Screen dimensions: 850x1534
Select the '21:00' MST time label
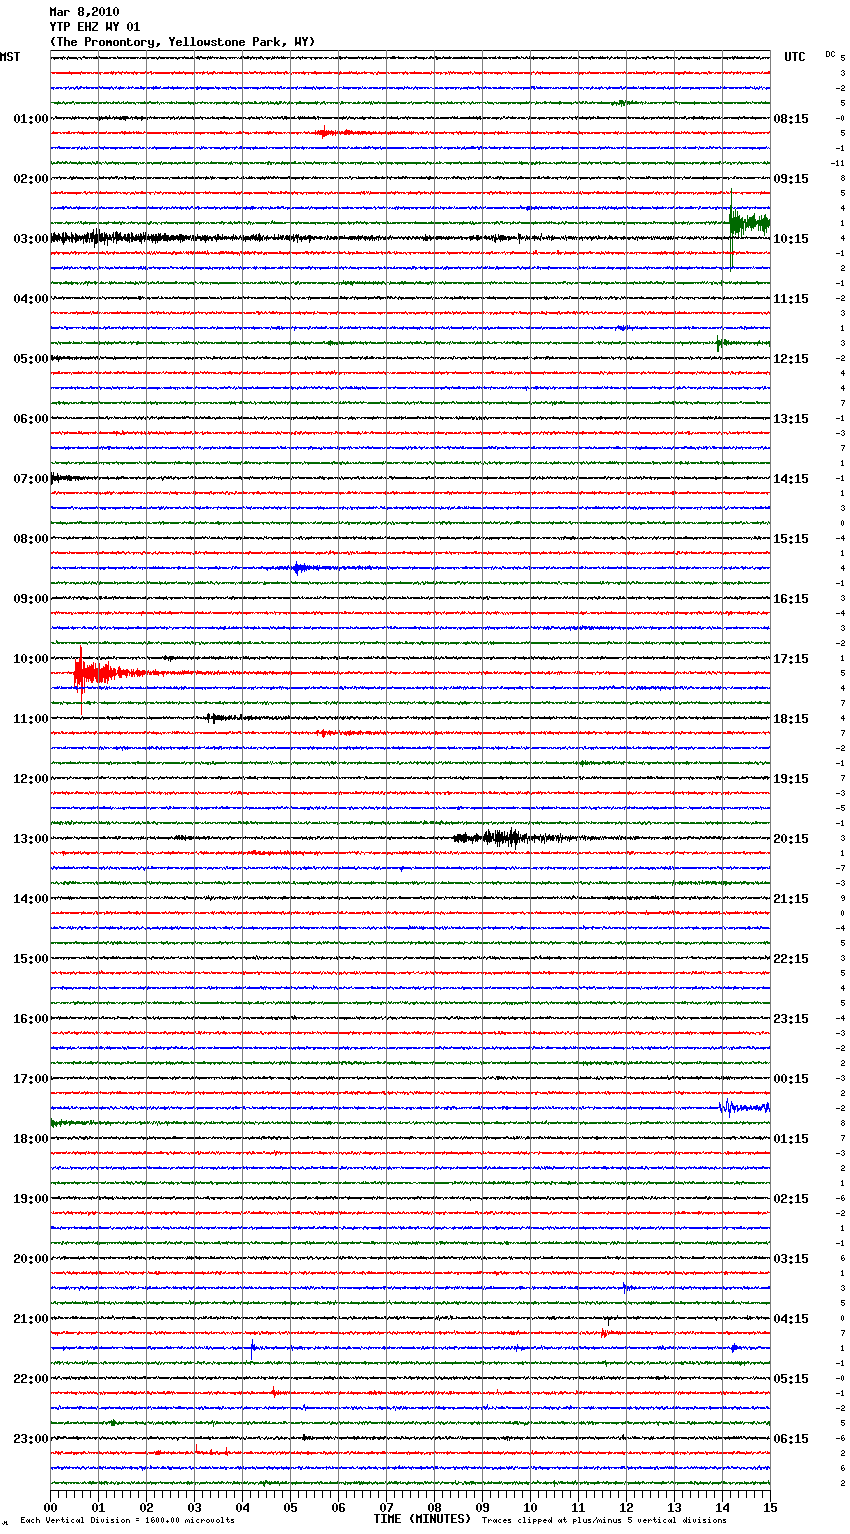[31, 1319]
